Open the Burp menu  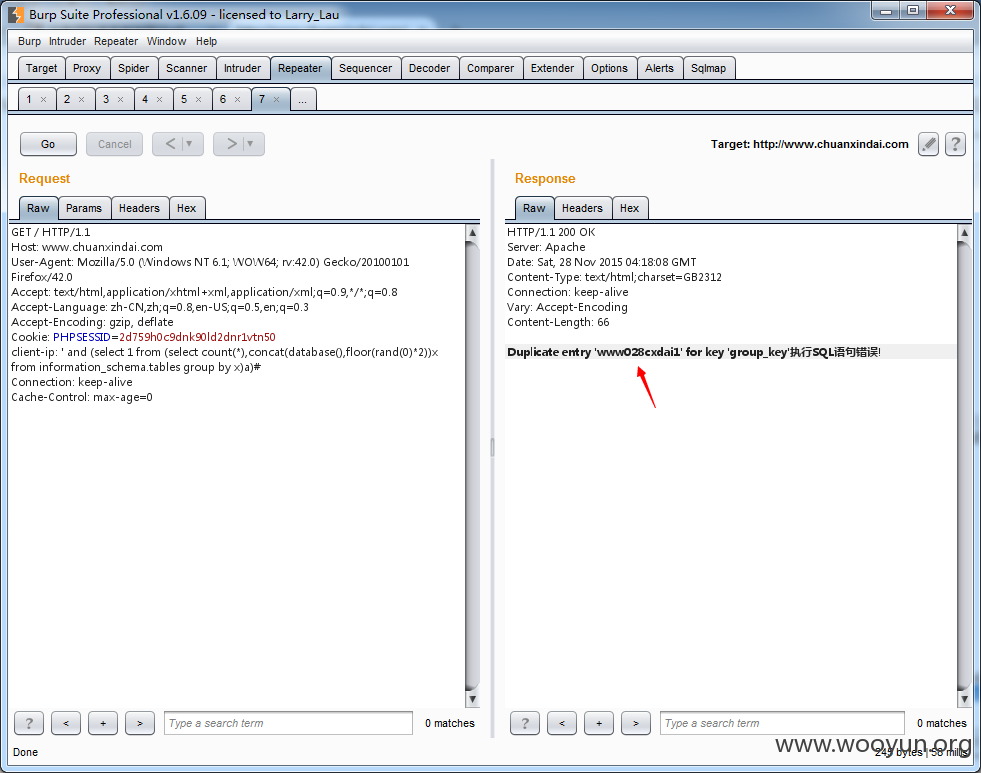[29, 41]
